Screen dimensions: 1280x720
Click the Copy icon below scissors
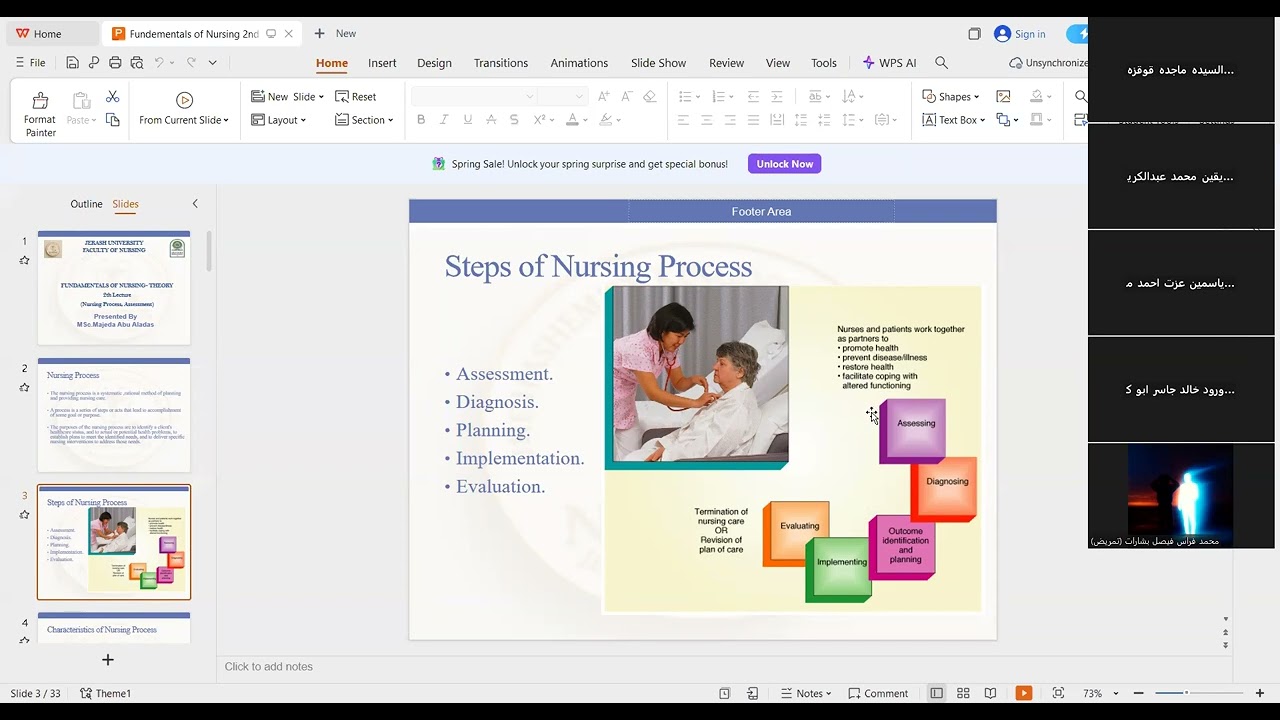point(112,120)
